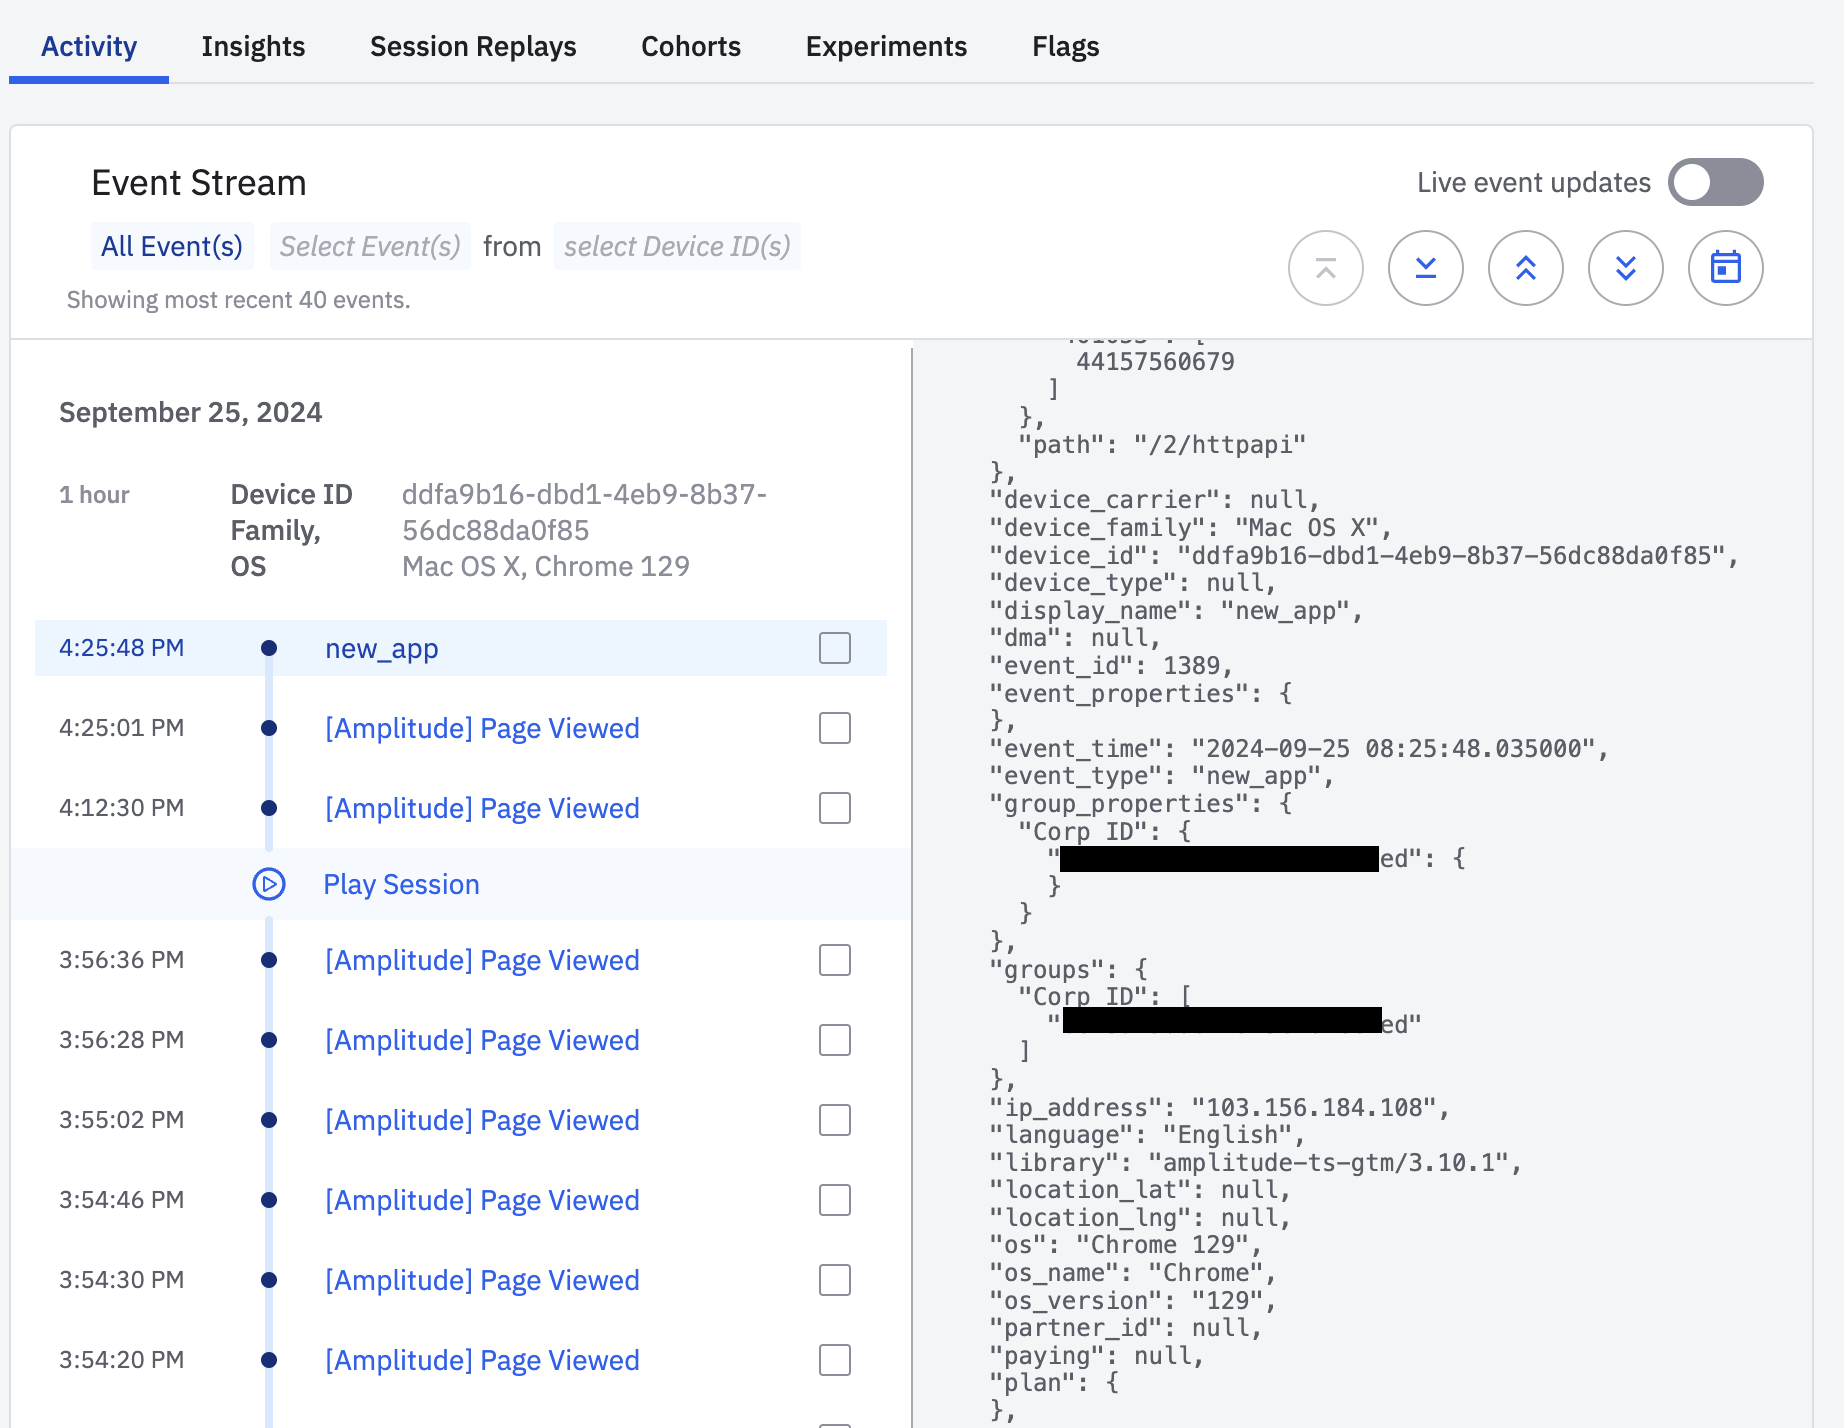
Task: Open Page Viewed event at 3:54:46 PM
Action: (x=482, y=1200)
